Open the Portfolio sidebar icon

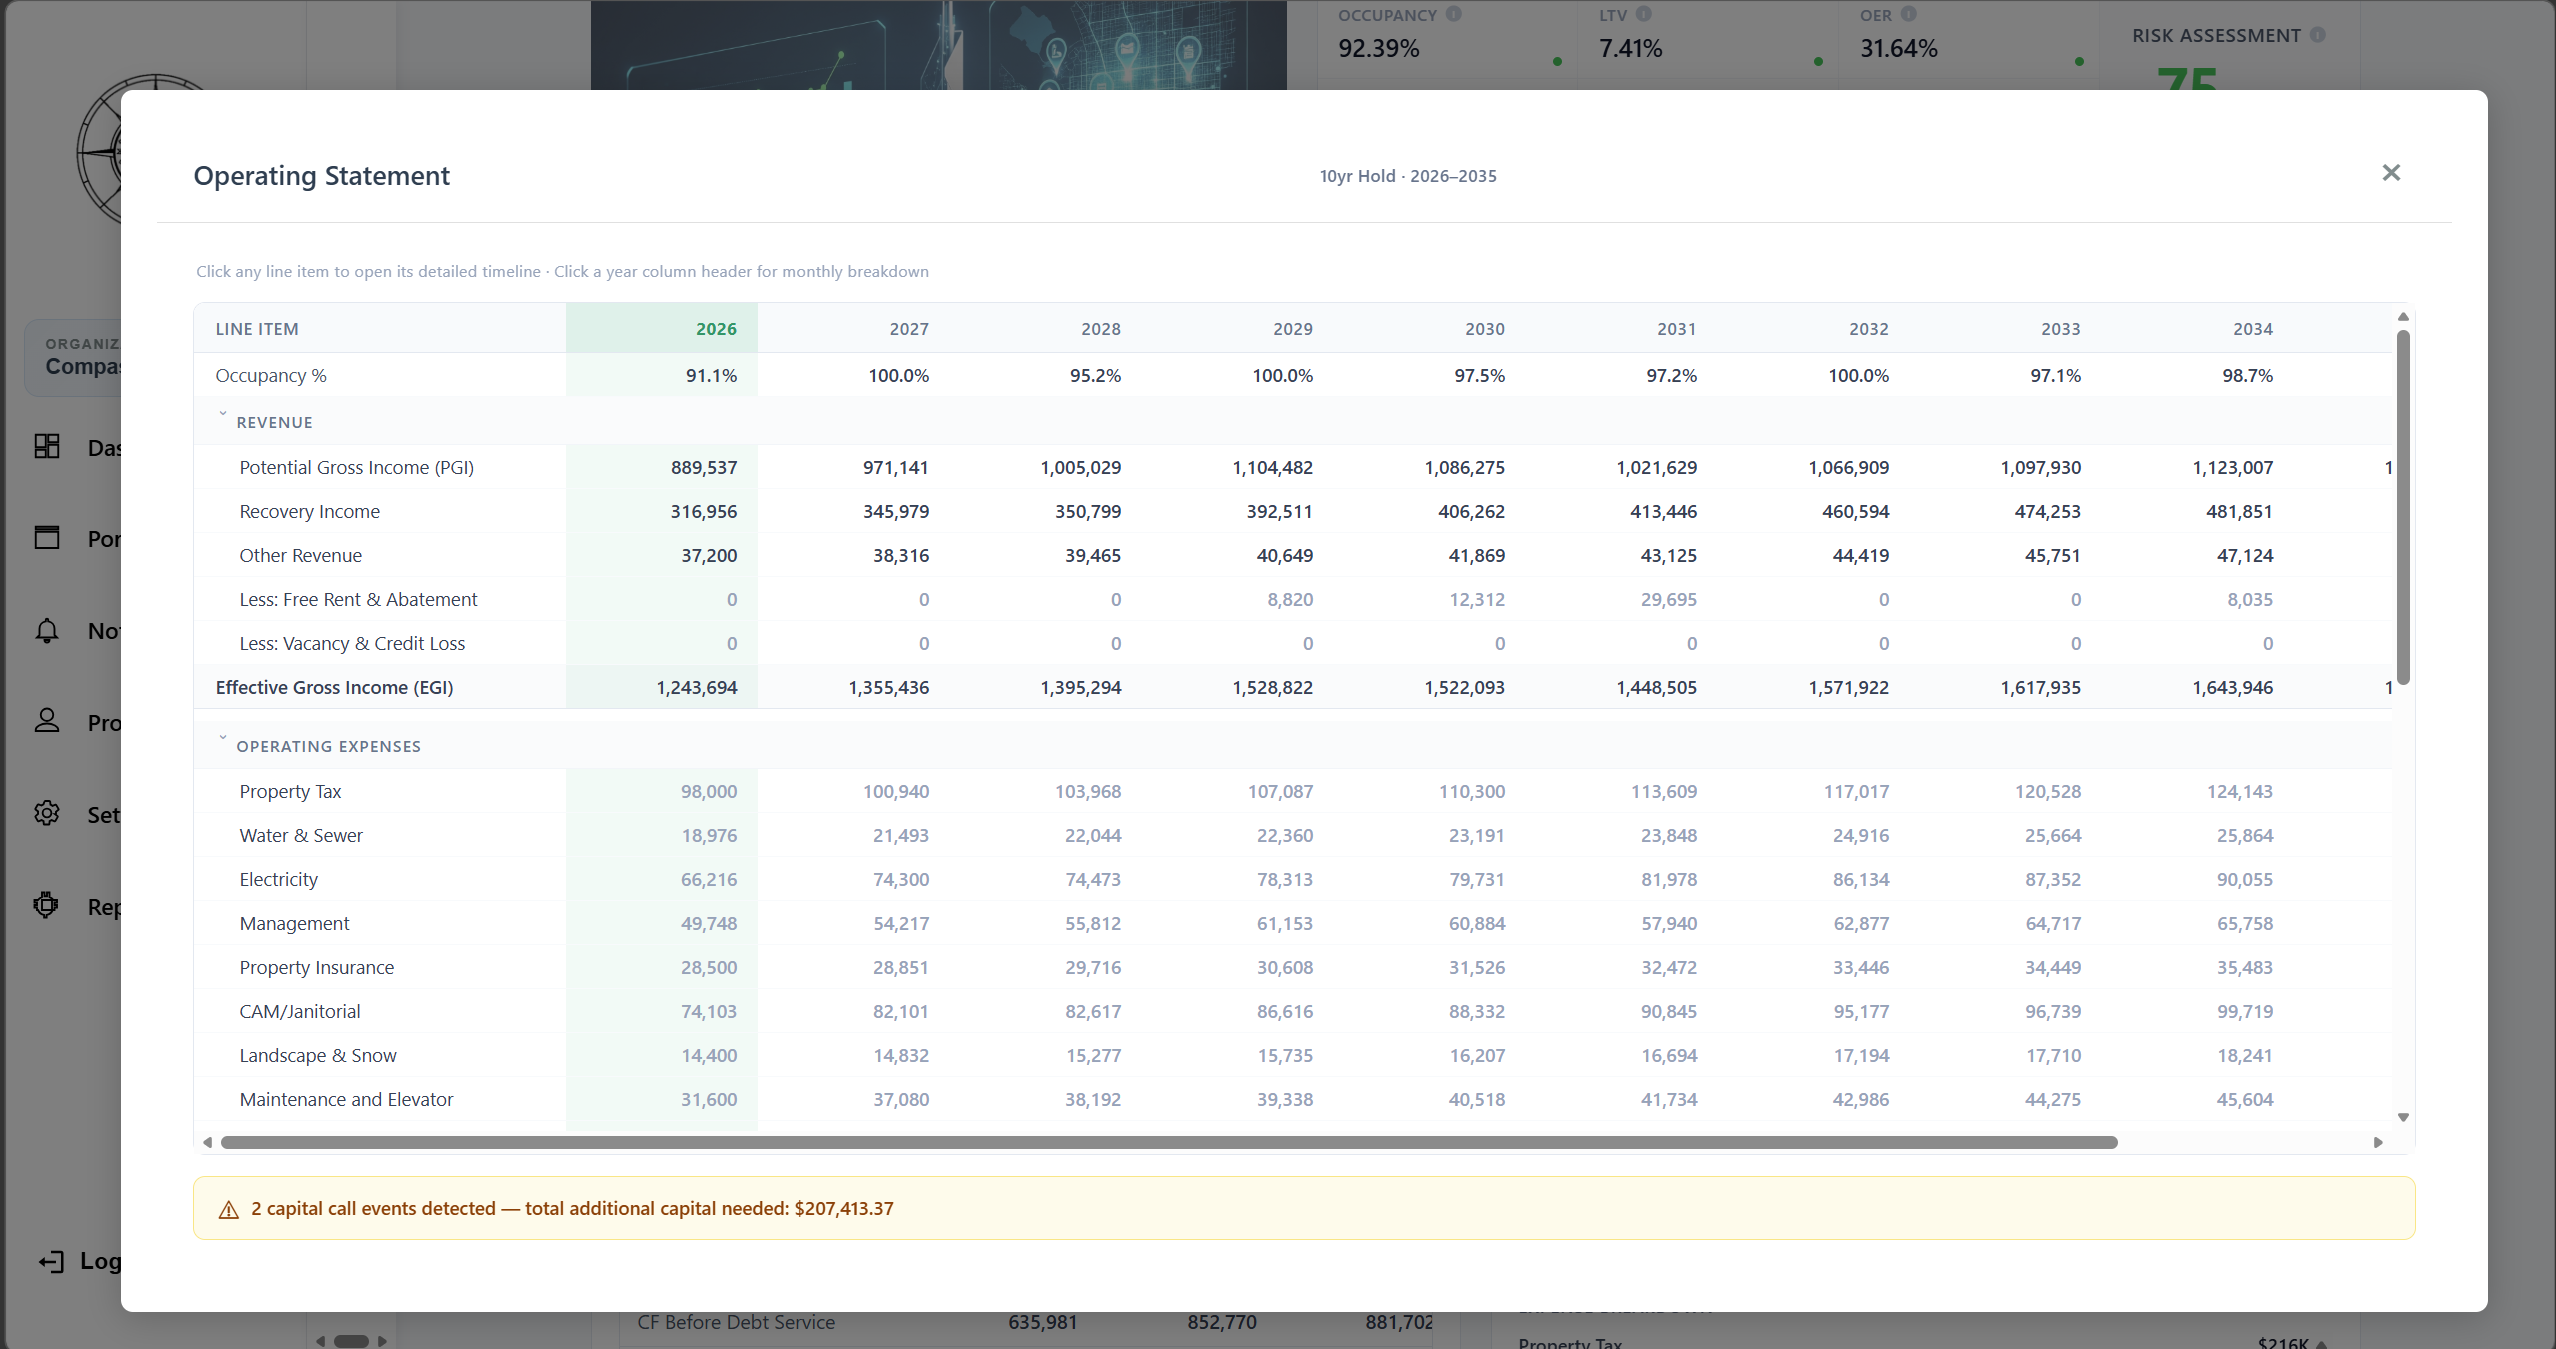(x=47, y=538)
